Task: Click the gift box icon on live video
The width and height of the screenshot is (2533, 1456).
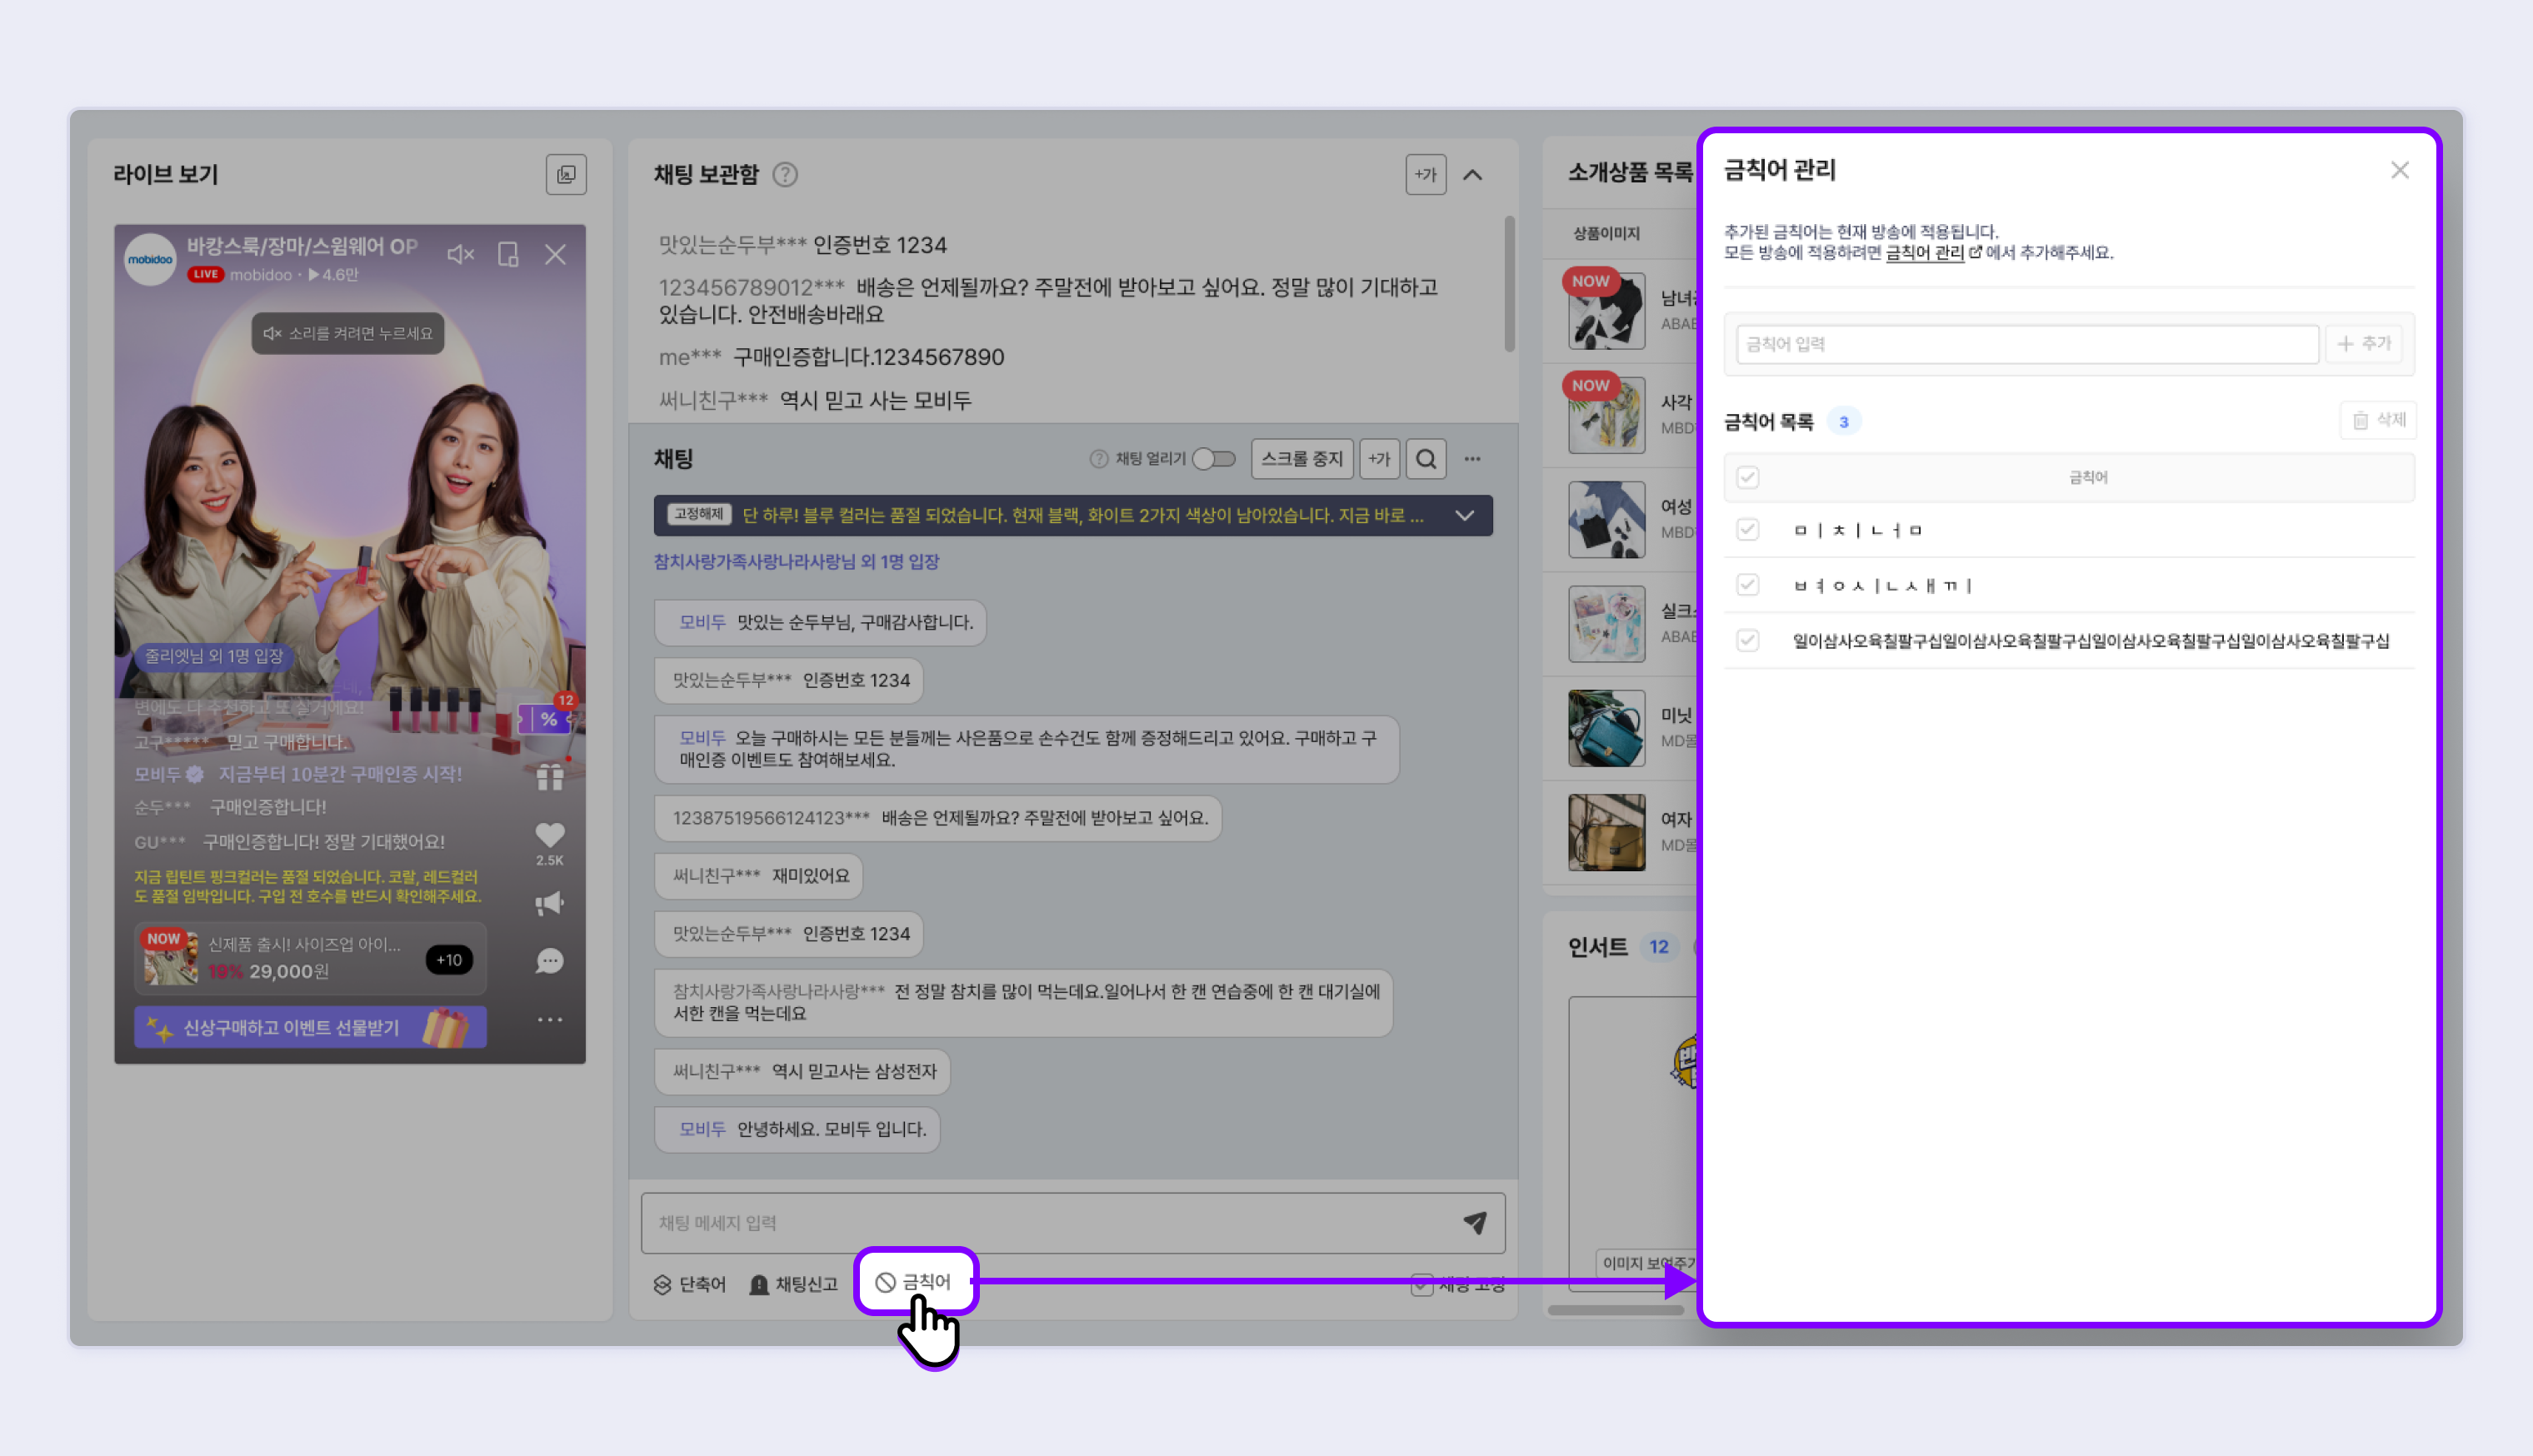Action: coord(549,777)
